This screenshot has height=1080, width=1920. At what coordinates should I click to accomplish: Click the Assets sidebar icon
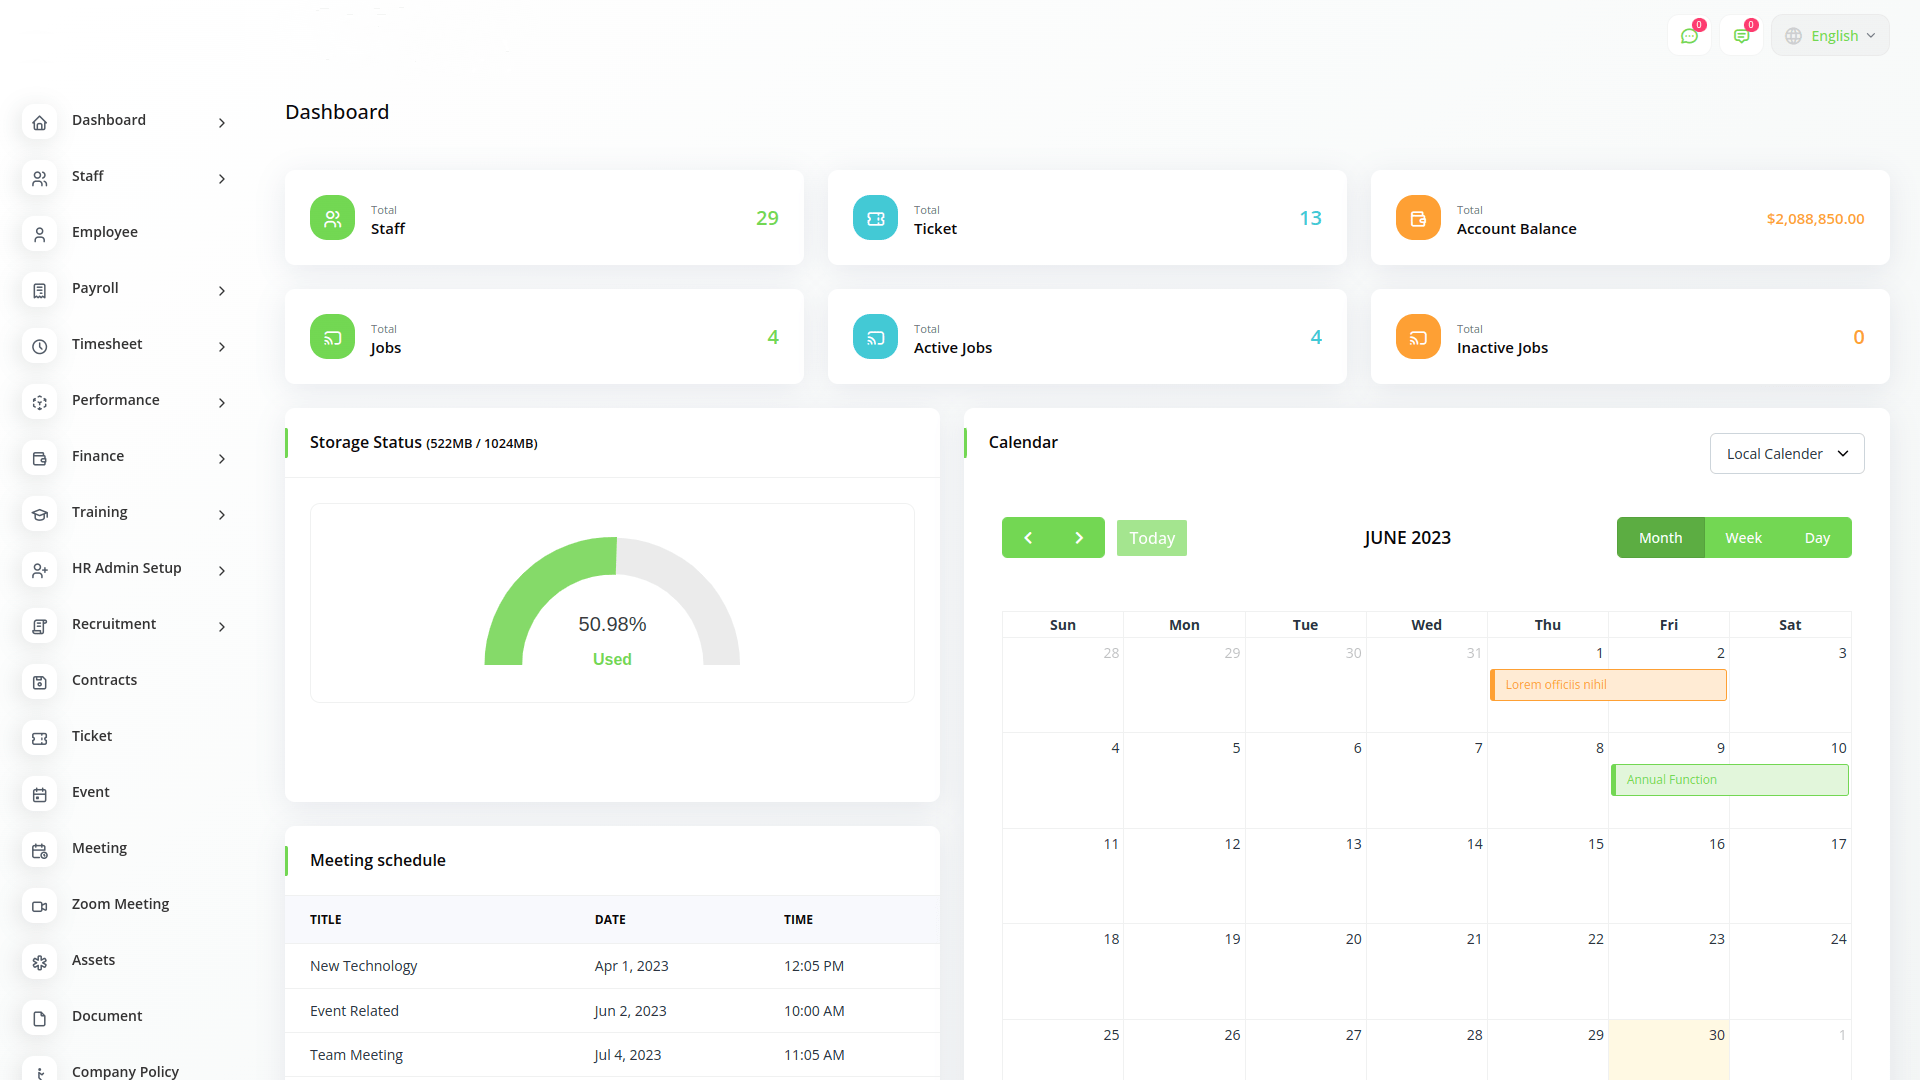(x=40, y=962)
